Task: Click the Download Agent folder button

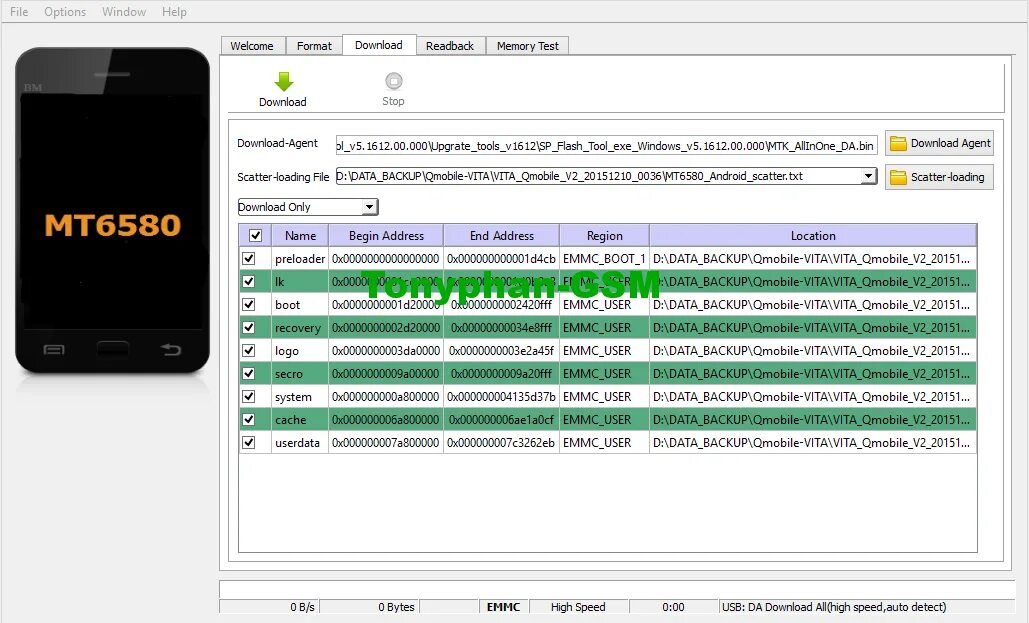Action: click(939, 143)
